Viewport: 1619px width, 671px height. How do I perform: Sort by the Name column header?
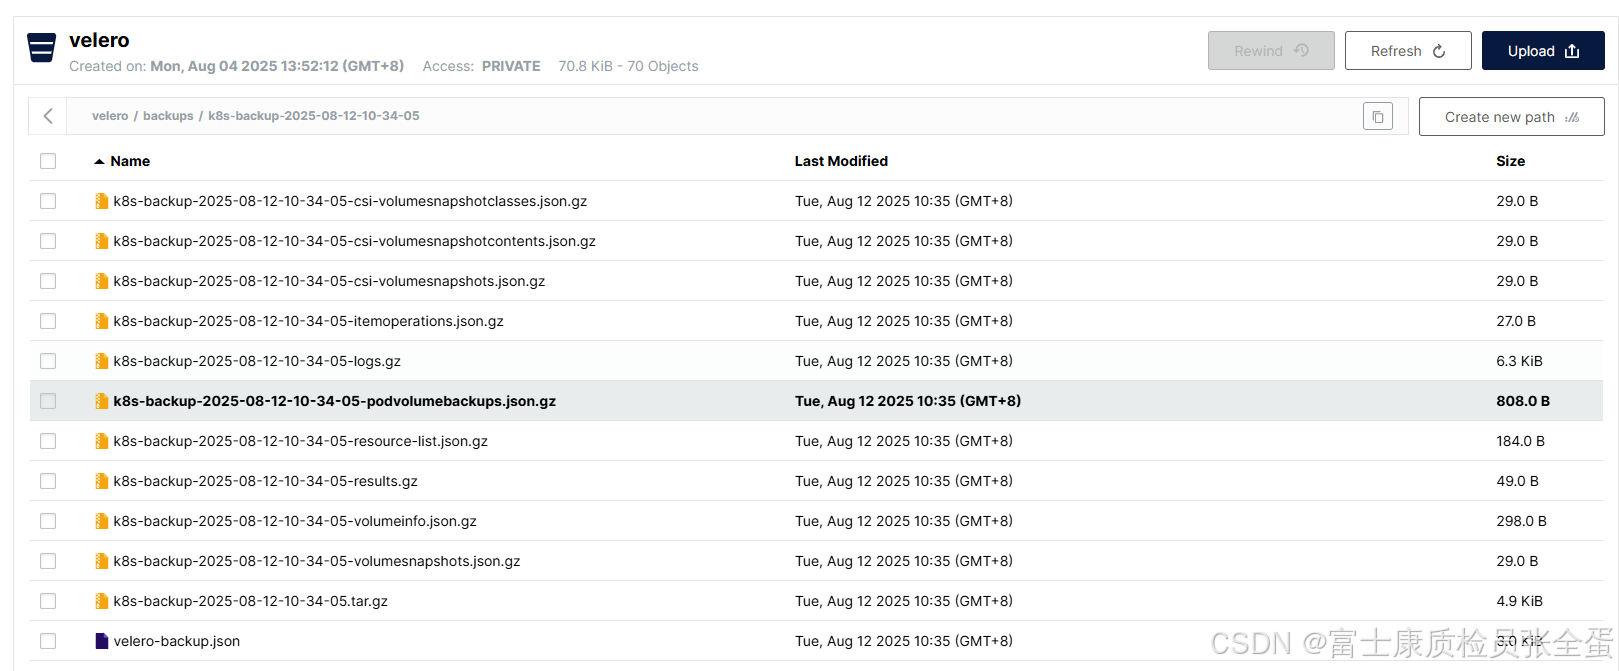pyautogui.click(x=130, y=161)
